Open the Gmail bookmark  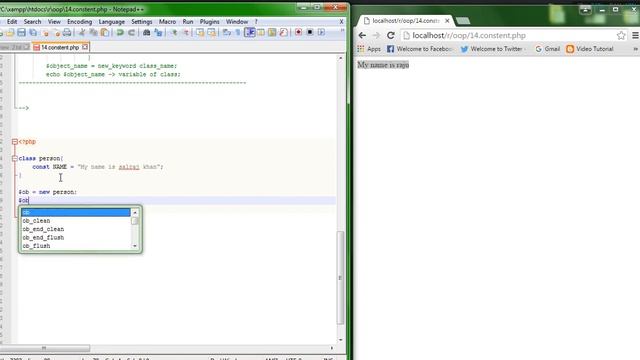pos(547,49)
